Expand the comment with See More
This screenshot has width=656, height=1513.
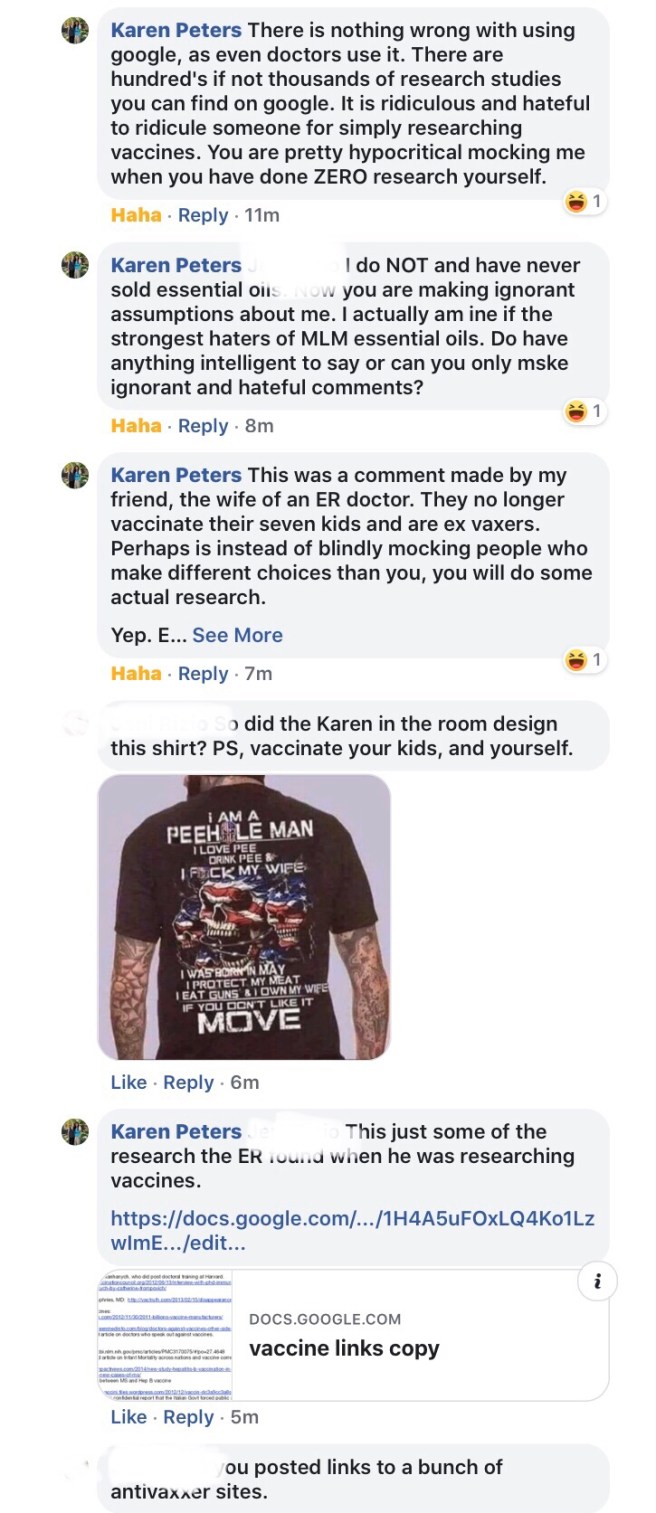(x=237, y=635)
